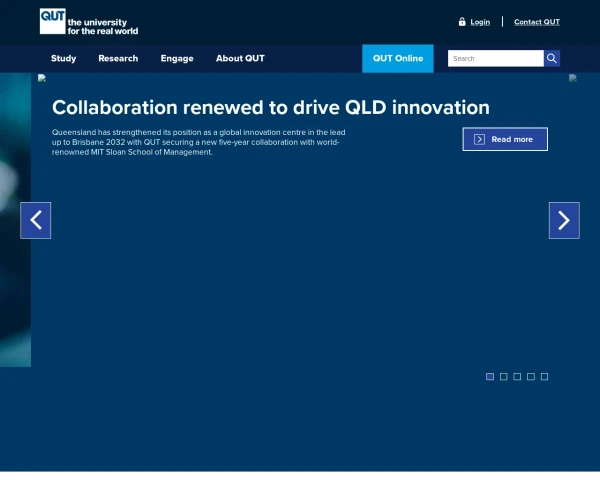Select the fifth carousel indicator
The image size is (600, 480).
[544, 377]
